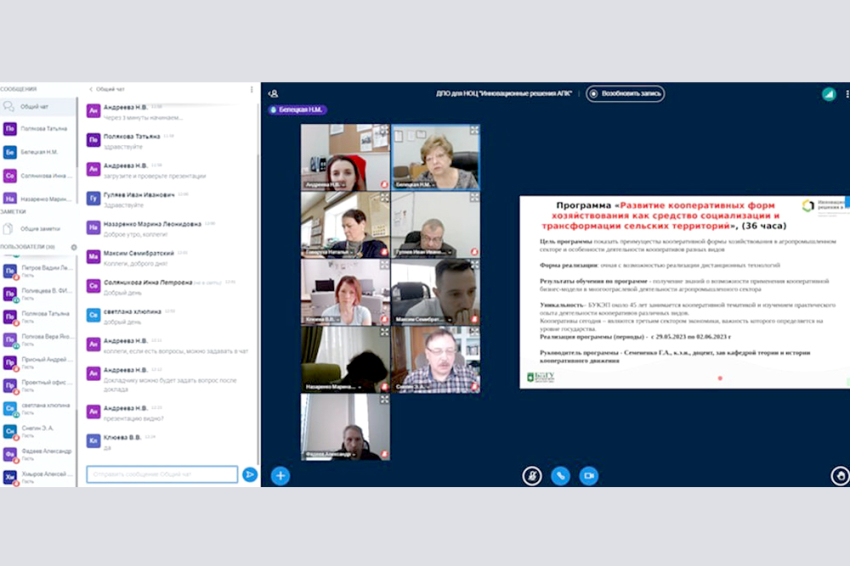
Task: Fullscreen the Андреева Н.В. webcam
Action: tap(384, 130)
